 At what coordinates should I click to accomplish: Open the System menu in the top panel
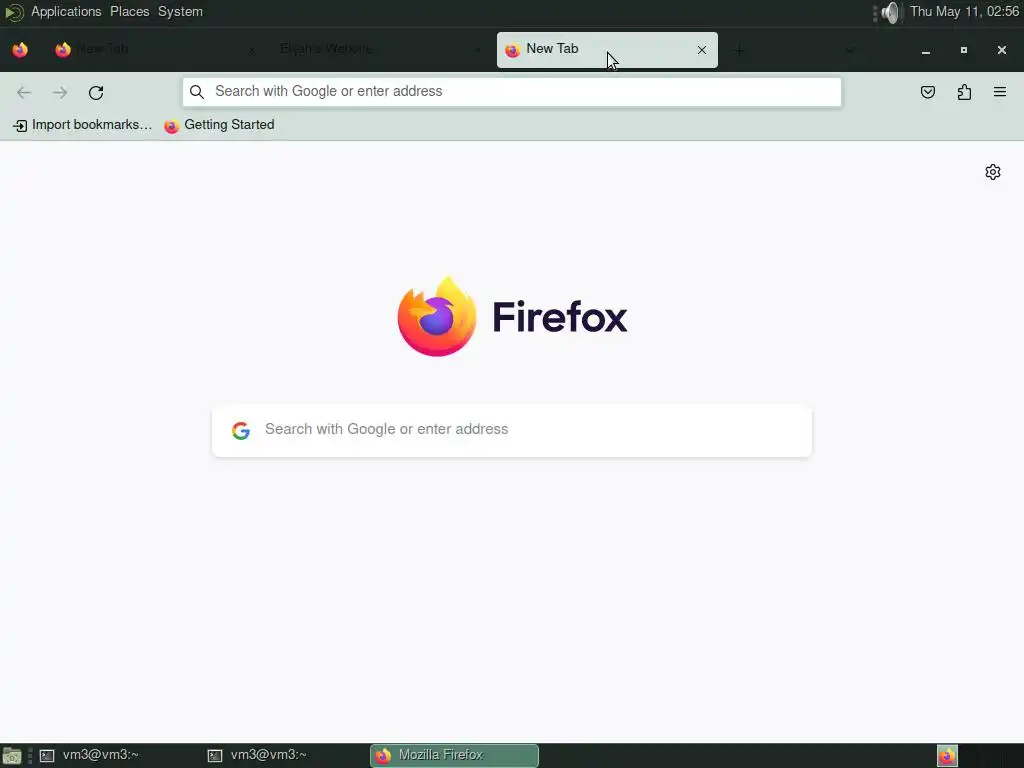click(x=180, y=12)
